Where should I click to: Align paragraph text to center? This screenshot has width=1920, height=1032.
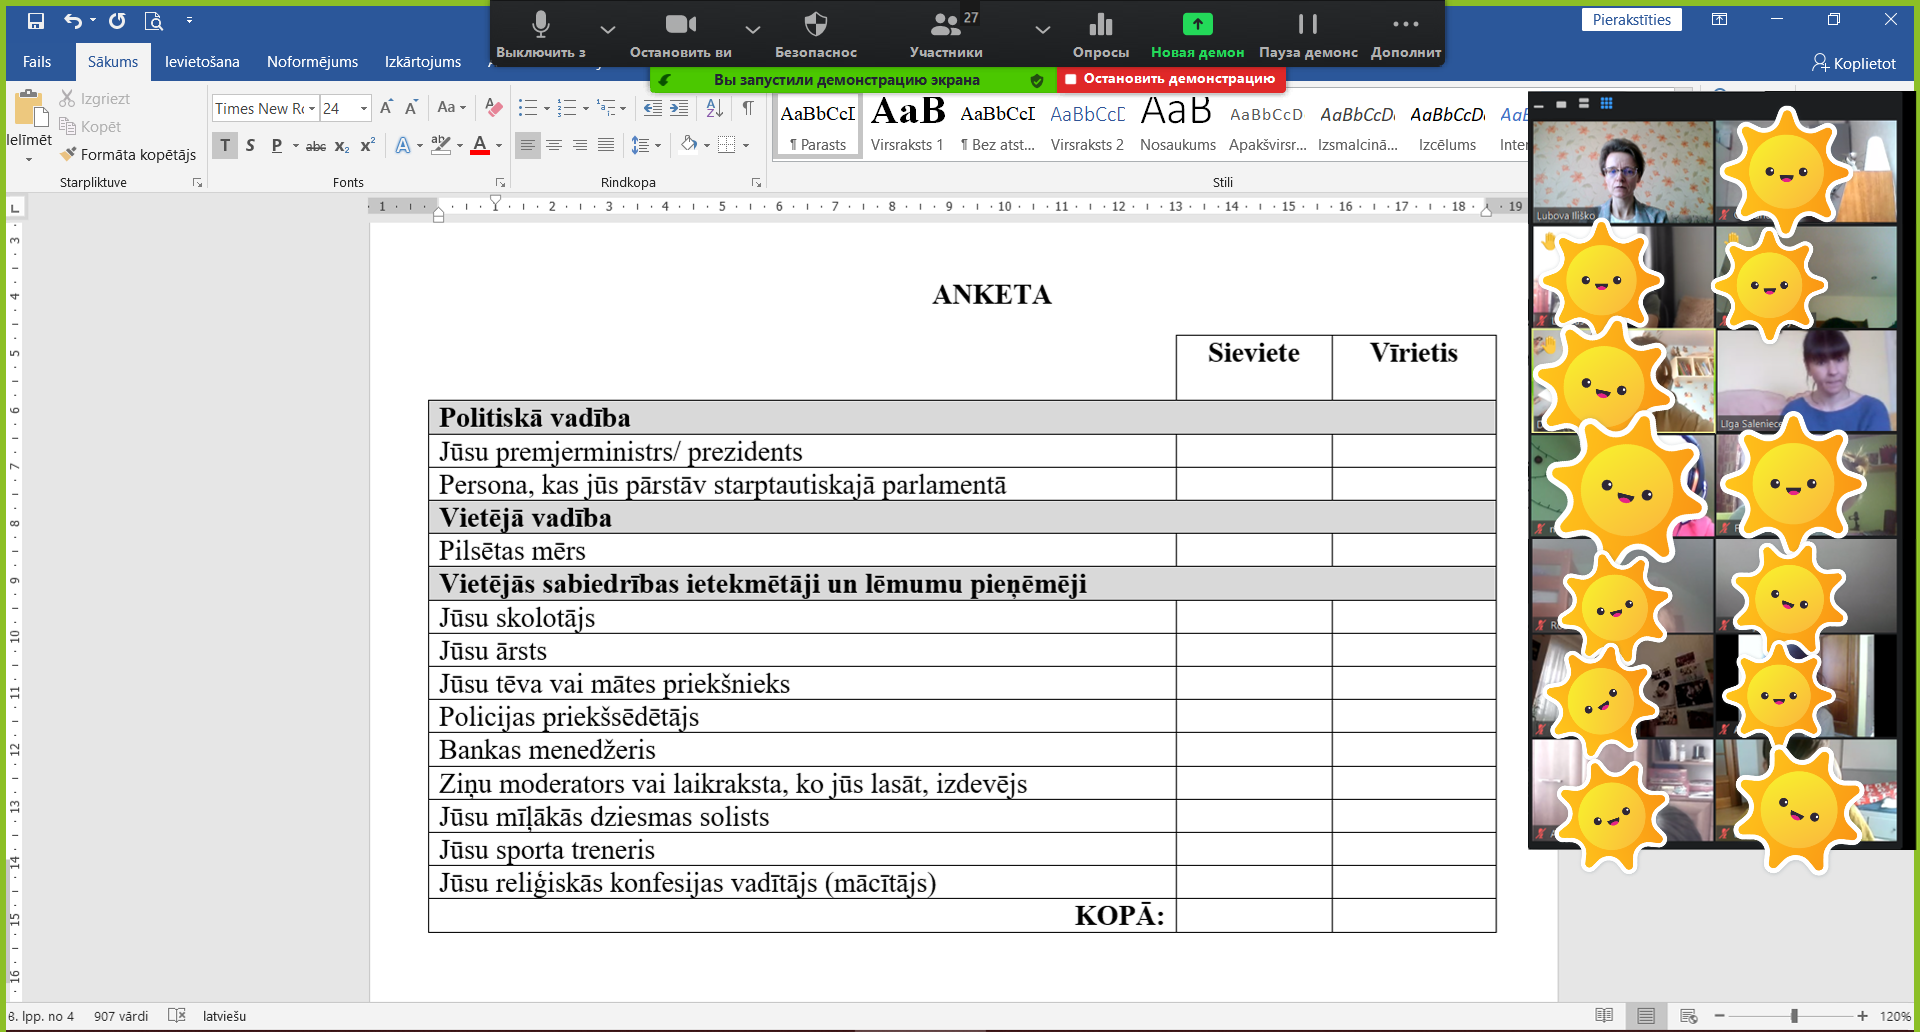point(554,145)
